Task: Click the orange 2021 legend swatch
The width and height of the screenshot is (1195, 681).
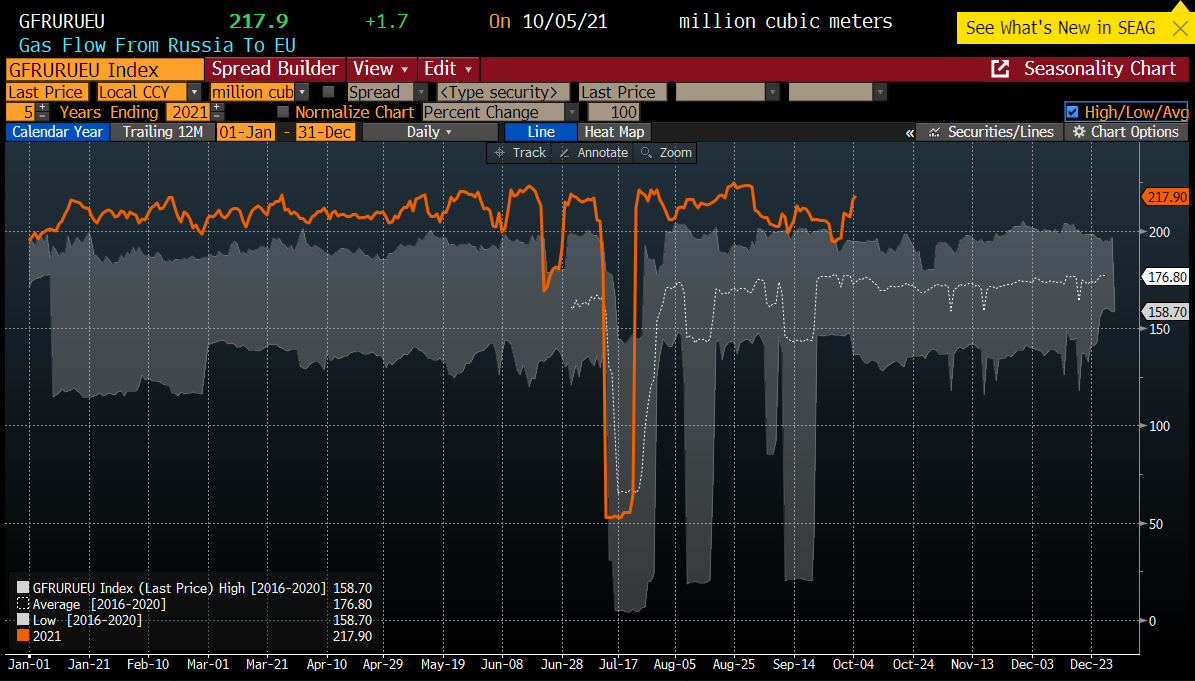Action: [x=23, y=636]
